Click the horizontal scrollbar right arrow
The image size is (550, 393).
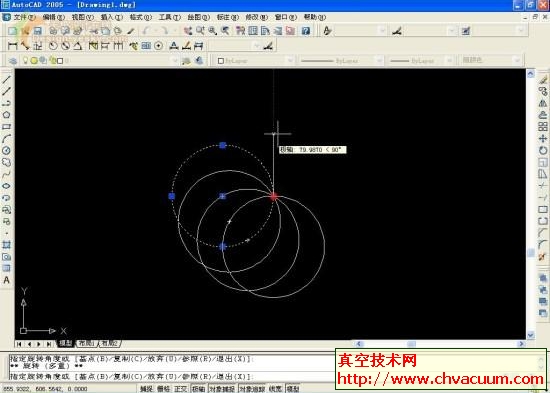click(521, 344)
